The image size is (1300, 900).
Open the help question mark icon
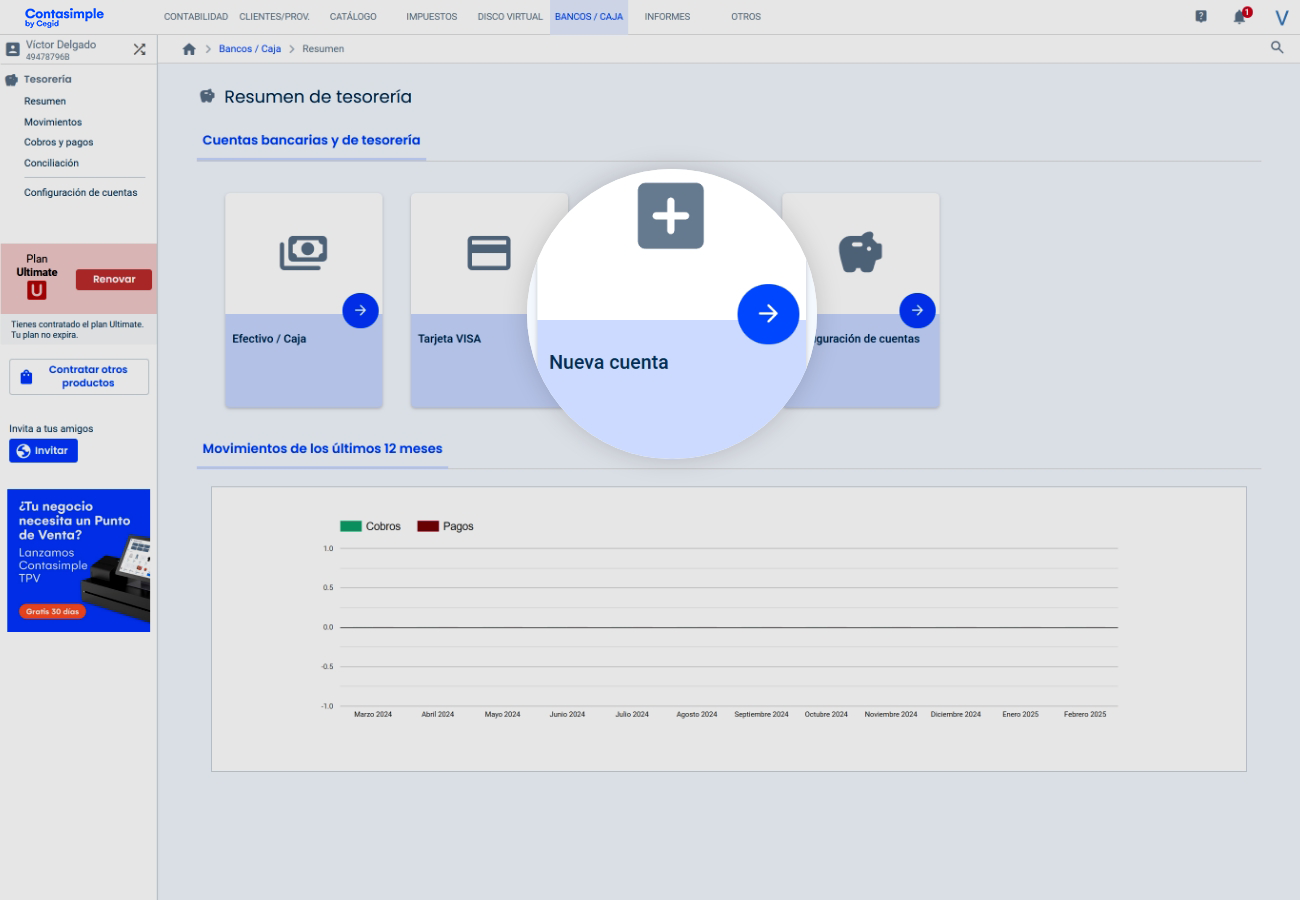[x=1201, y=17]
